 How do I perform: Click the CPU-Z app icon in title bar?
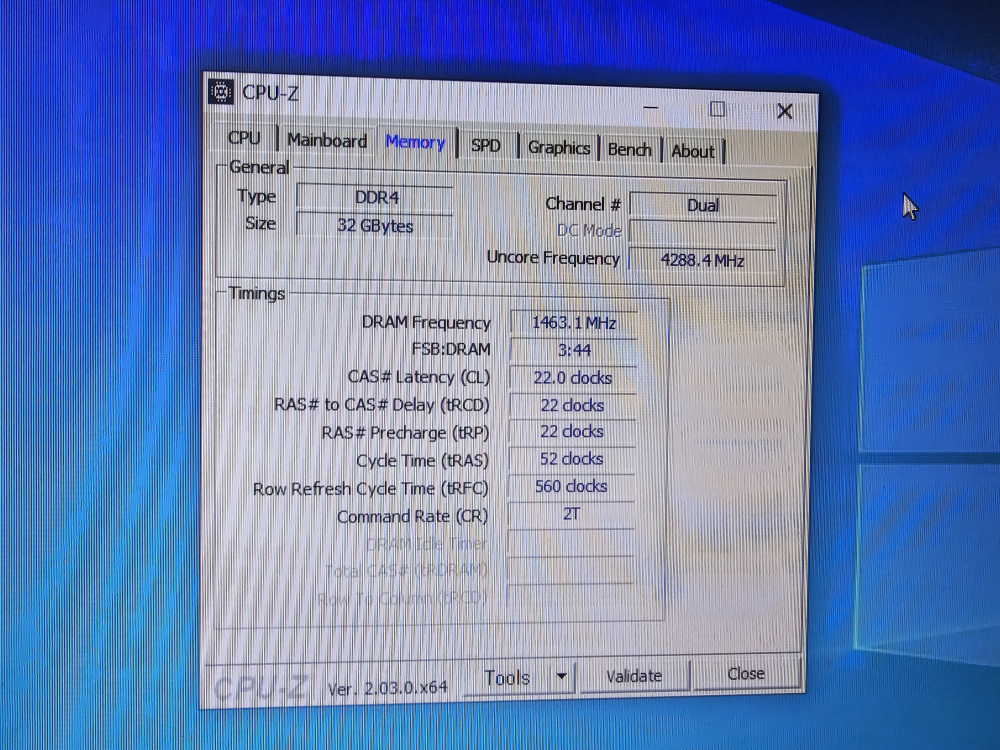pos(221,92)
